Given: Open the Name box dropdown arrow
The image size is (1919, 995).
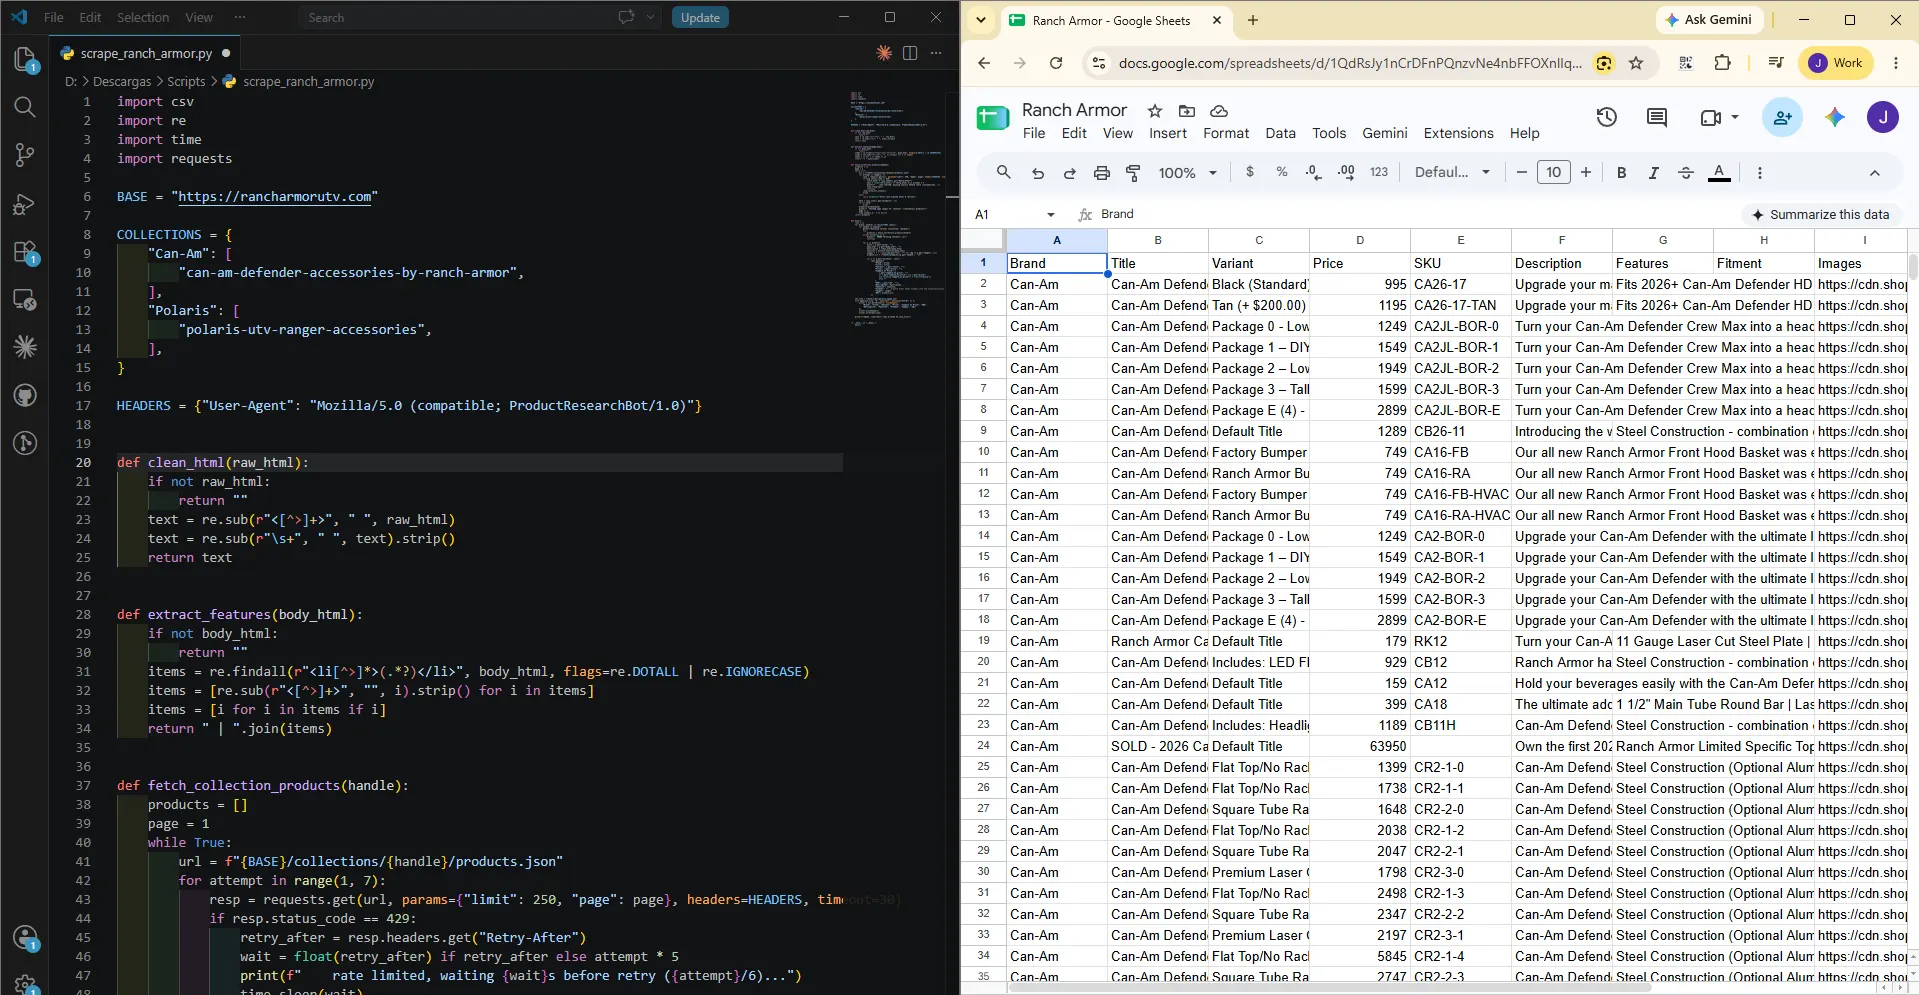Looking at the screenshot, I should tap(1050, 214).
